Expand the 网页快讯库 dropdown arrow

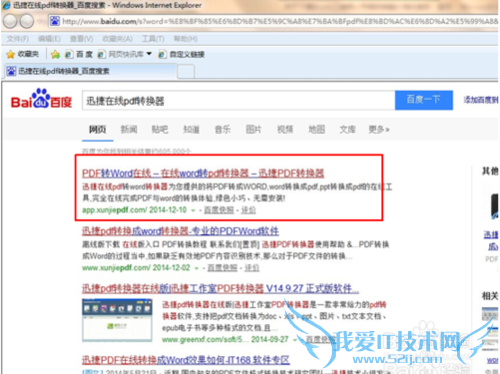[149, 54]
